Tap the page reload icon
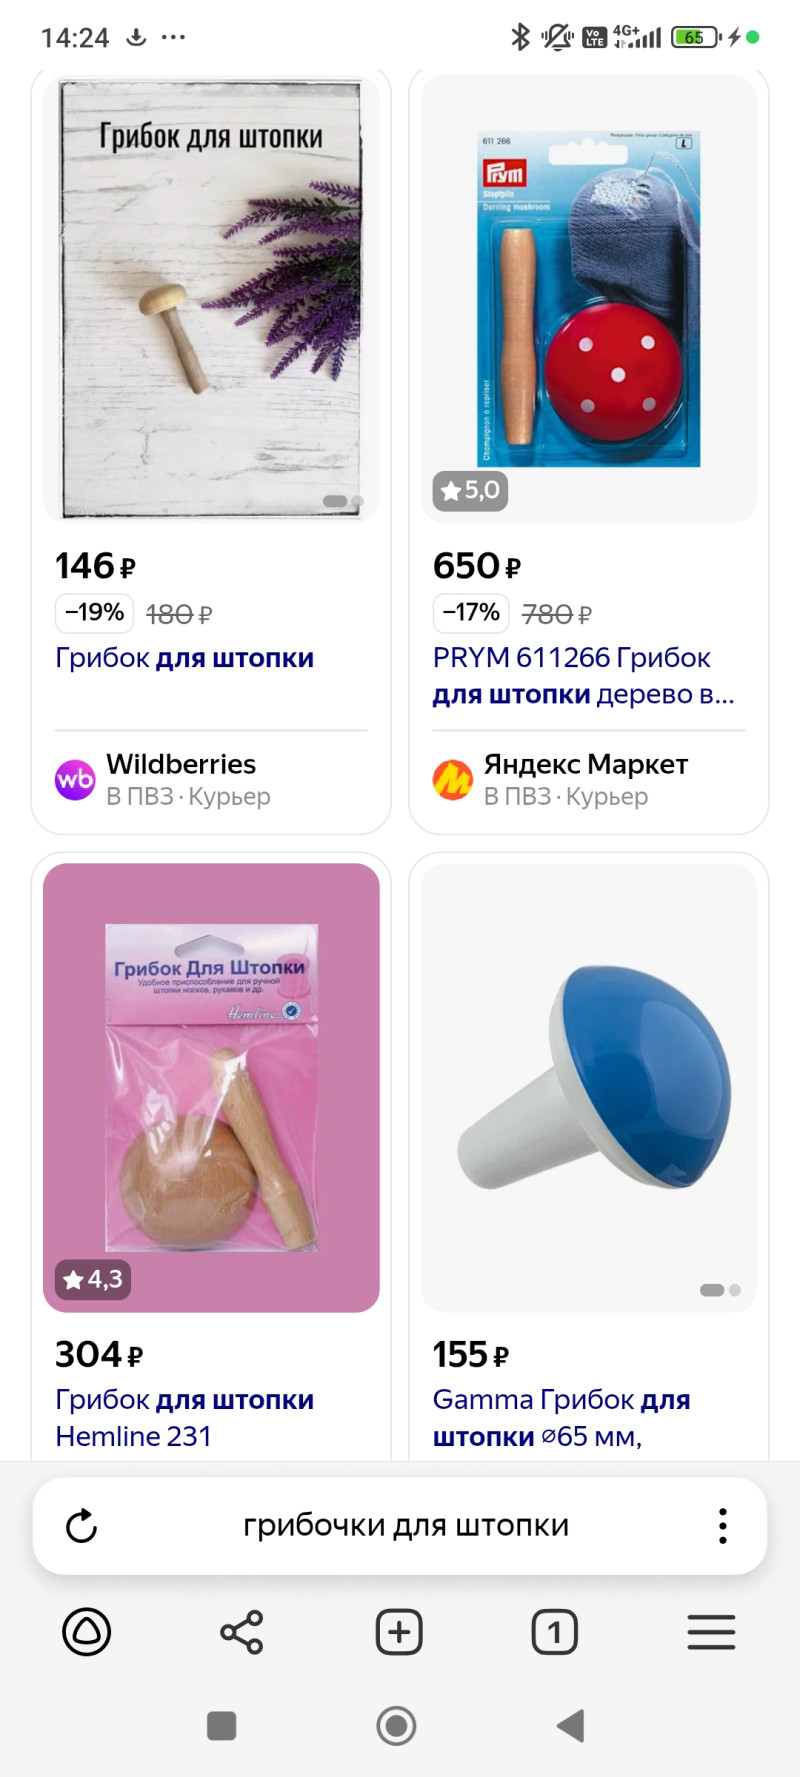 click(81, 1526)
